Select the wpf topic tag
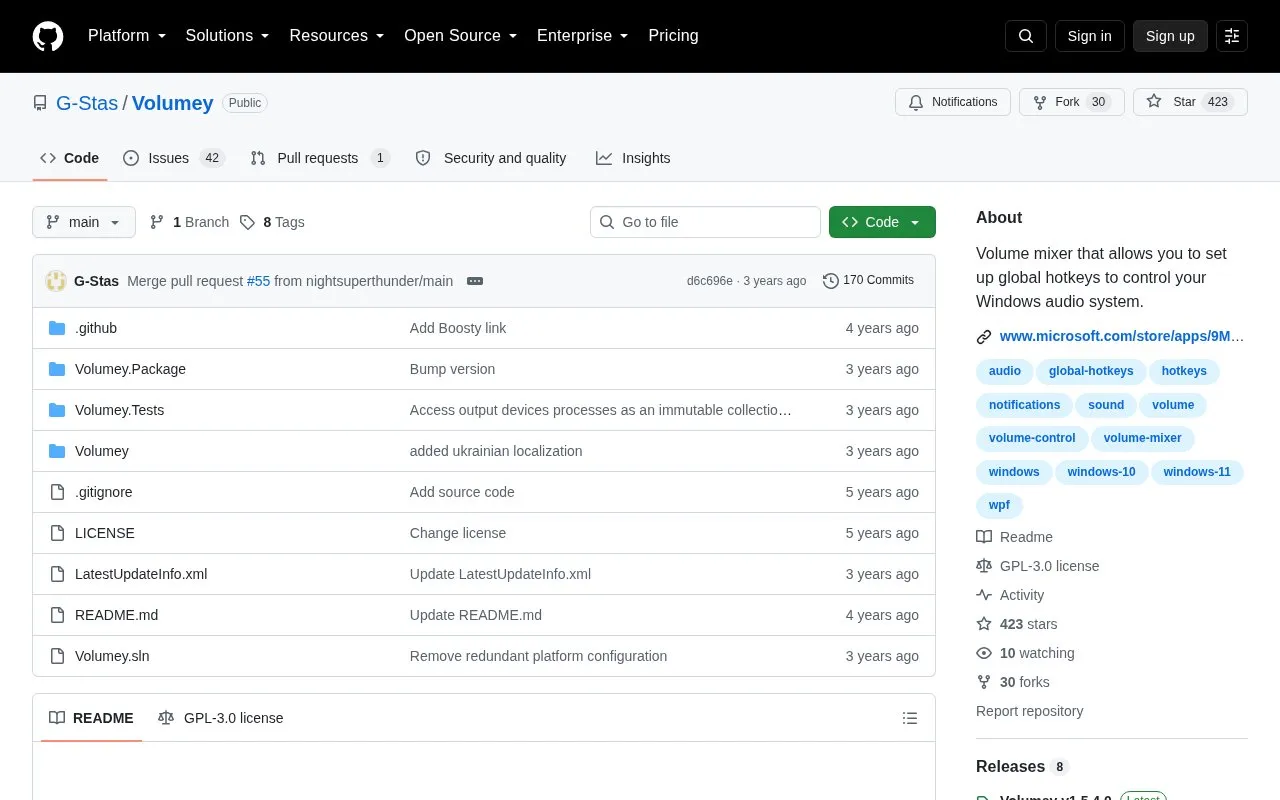Screen dimensions: 1280x800 tap(999, 505)
